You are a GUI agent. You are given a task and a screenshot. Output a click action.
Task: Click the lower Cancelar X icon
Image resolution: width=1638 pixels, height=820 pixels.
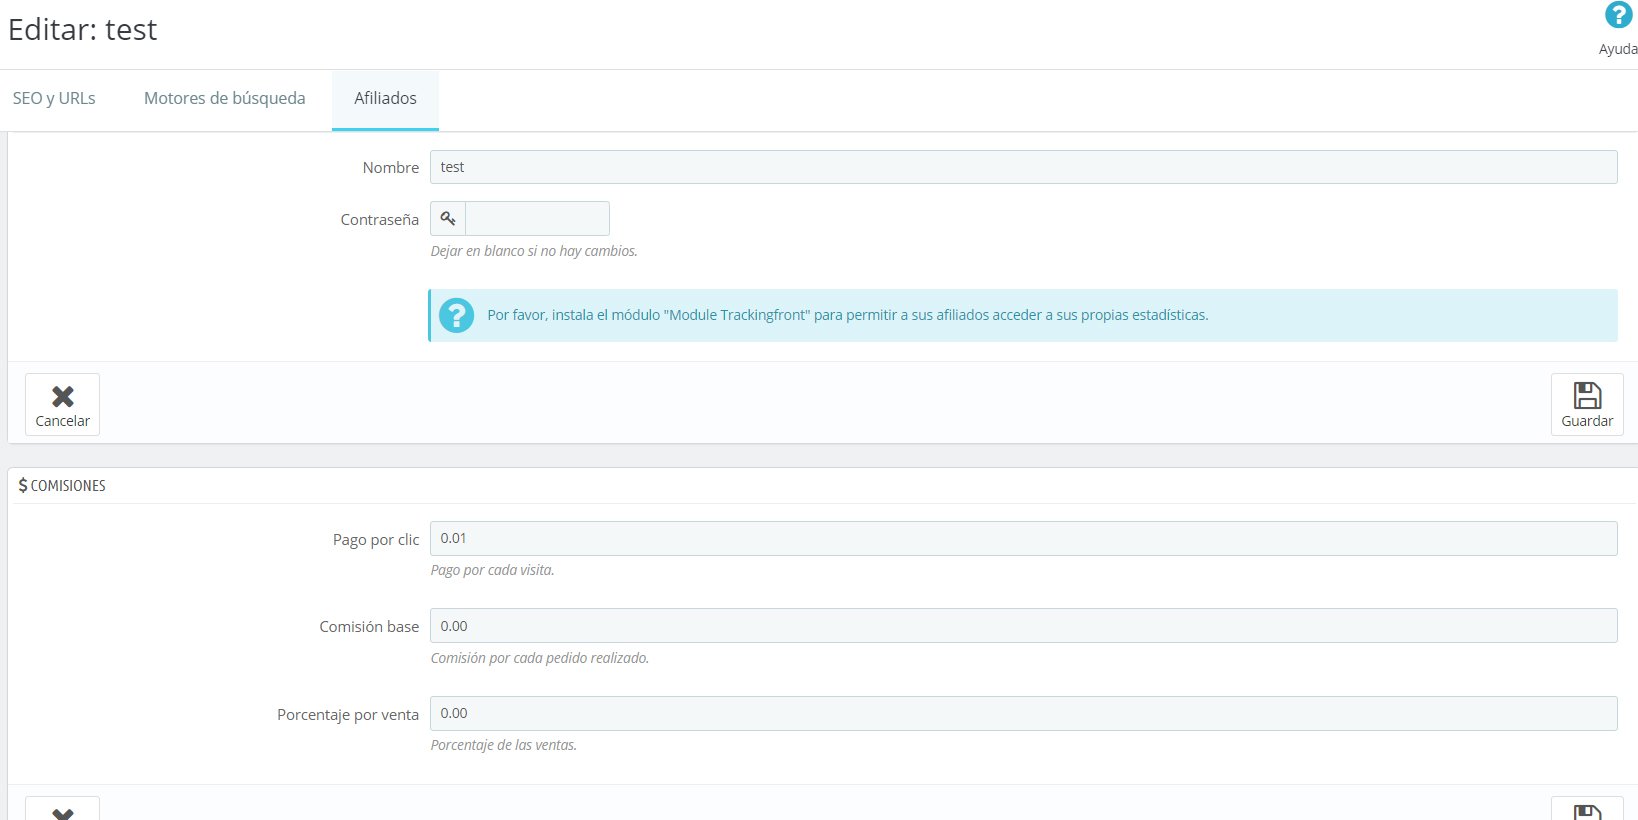click(63, 813)
